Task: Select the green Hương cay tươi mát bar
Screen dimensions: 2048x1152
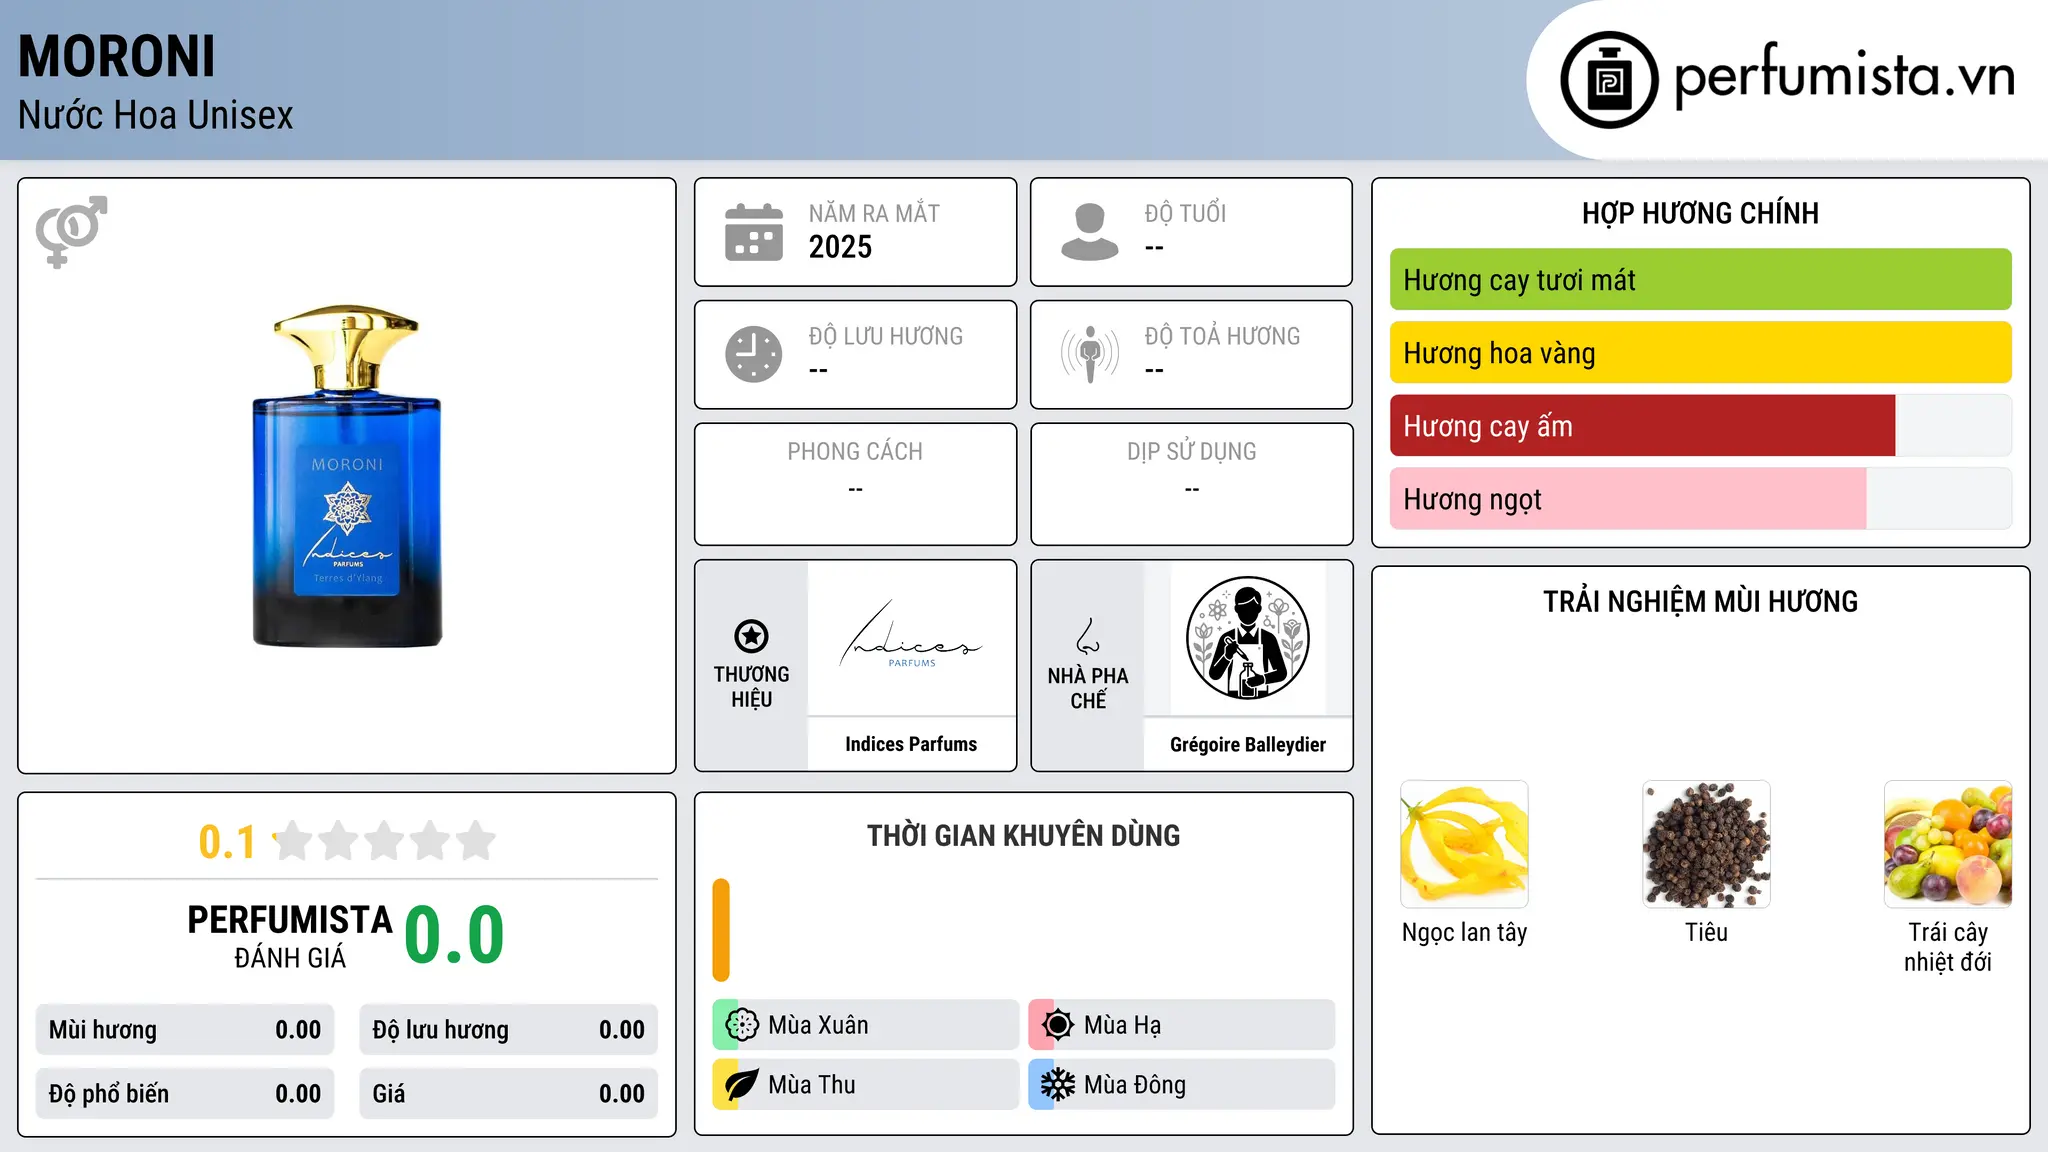Action: [x=1700, y=280]
